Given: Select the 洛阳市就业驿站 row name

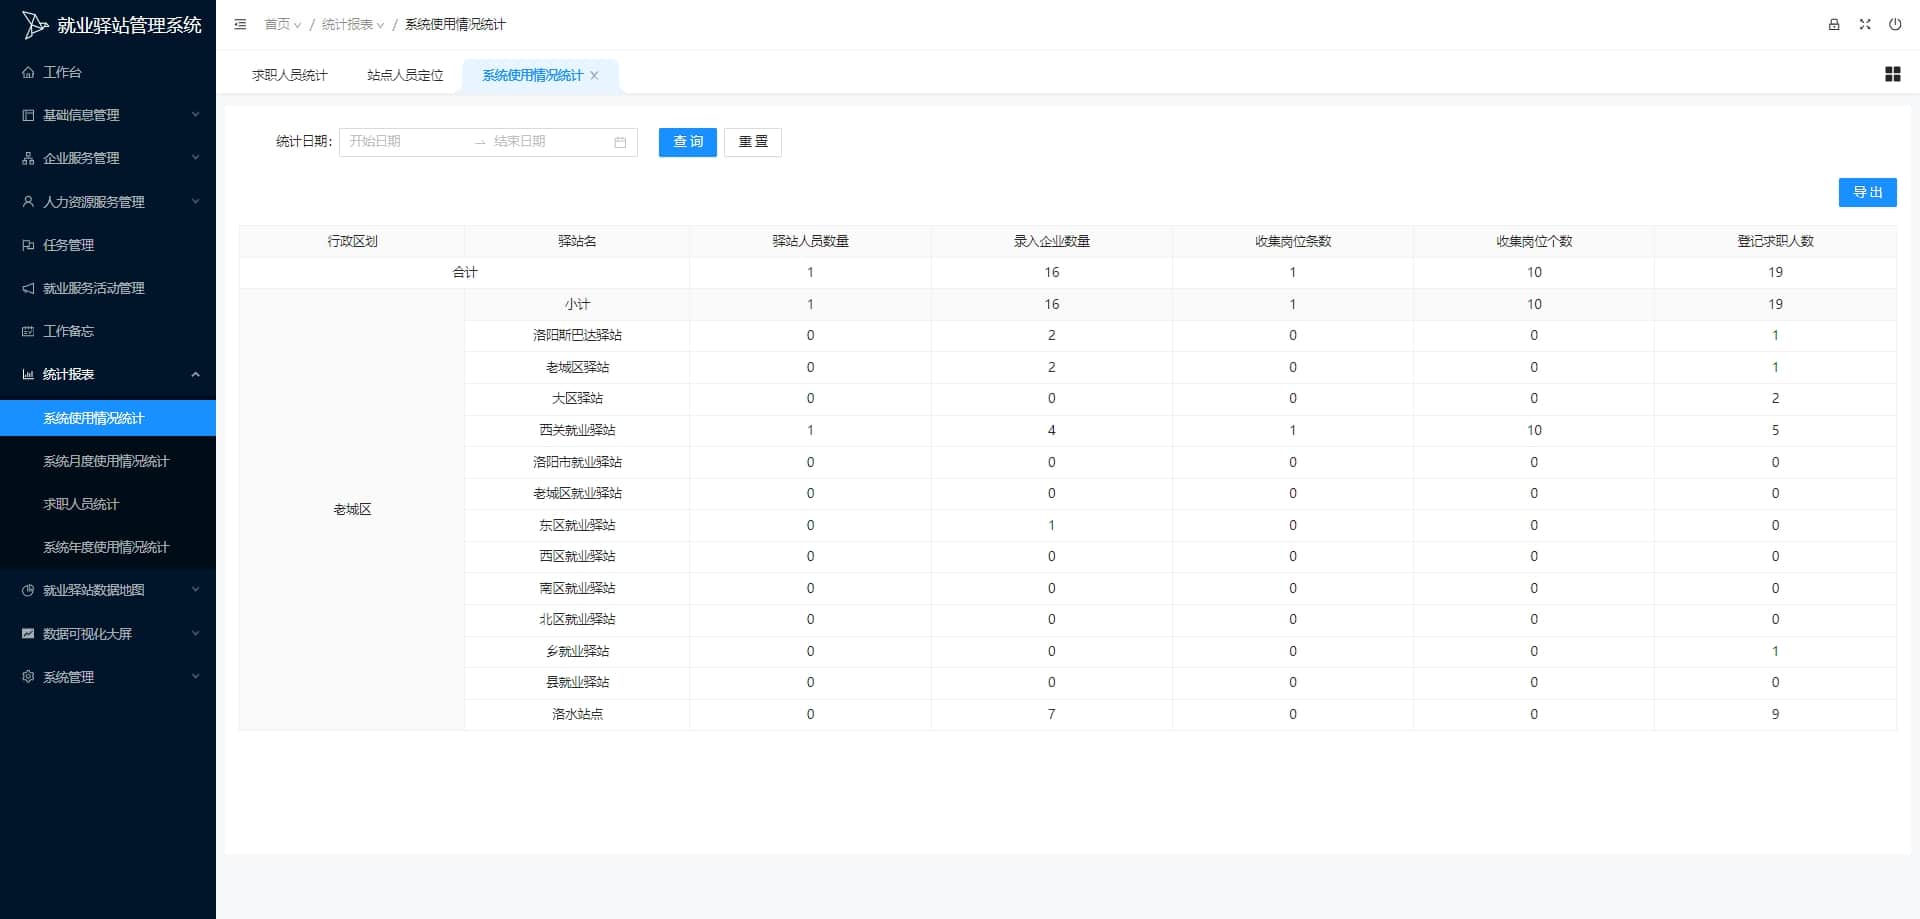Looking at the screenshot, I should tap(577, 462).
